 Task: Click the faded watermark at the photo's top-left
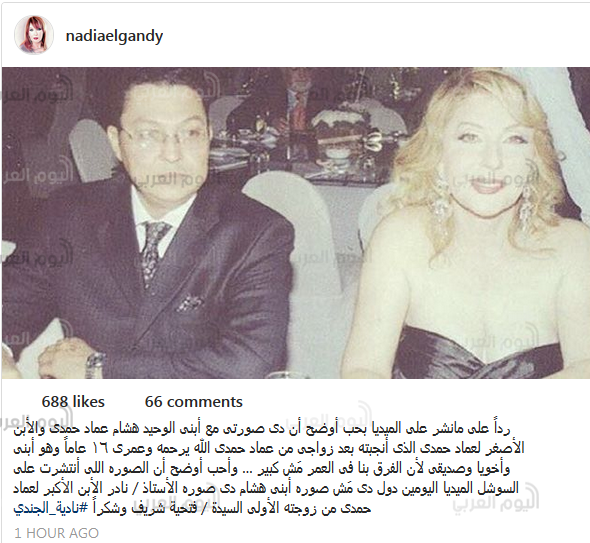coord(36,94)
